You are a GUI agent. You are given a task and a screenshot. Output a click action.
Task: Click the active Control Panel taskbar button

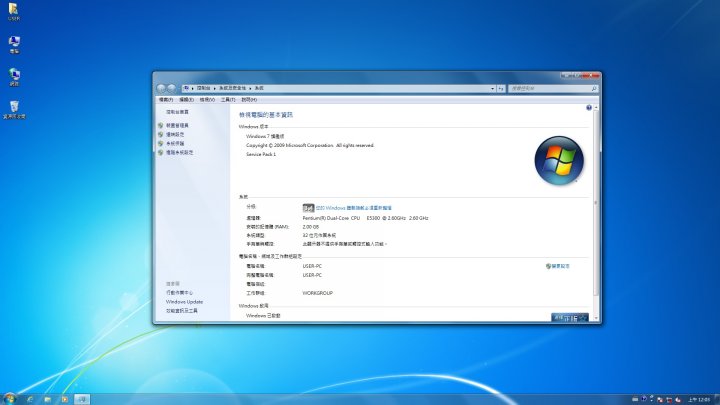click(82, 399)
